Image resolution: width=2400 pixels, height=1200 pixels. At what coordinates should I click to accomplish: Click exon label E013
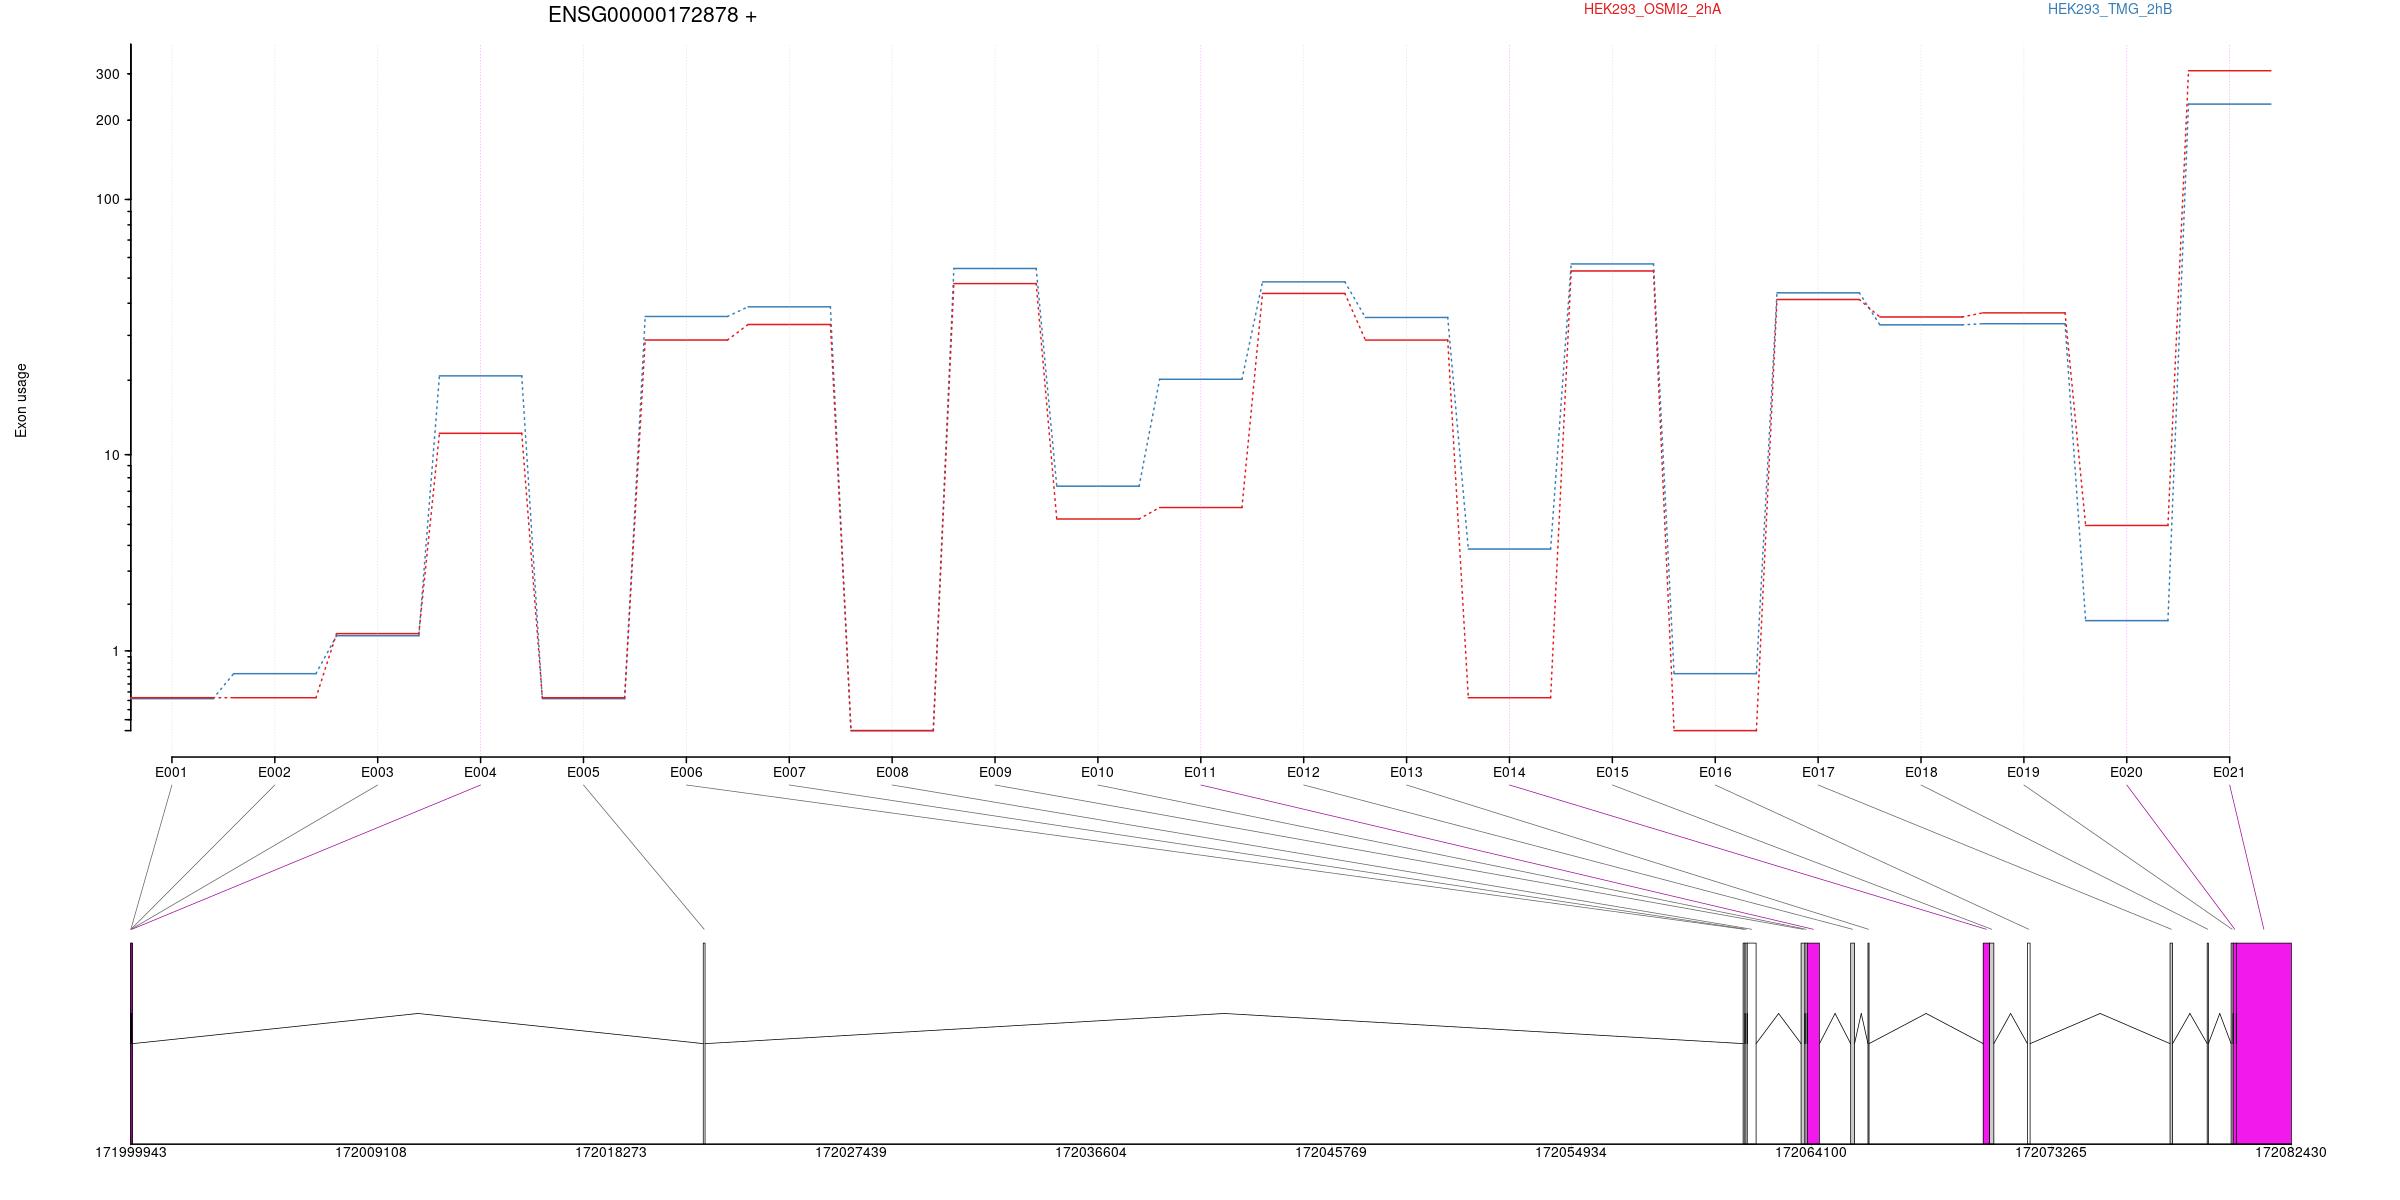[x=1406, y=772]
